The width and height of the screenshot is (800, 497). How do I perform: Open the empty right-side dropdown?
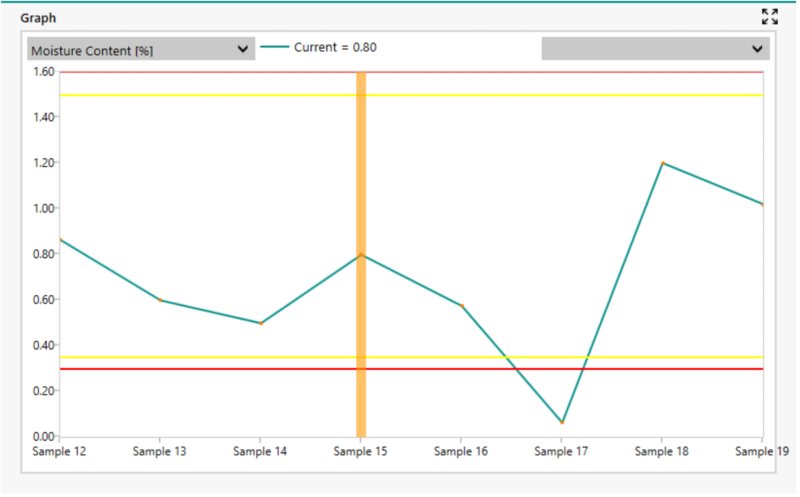tap(655, 49)
